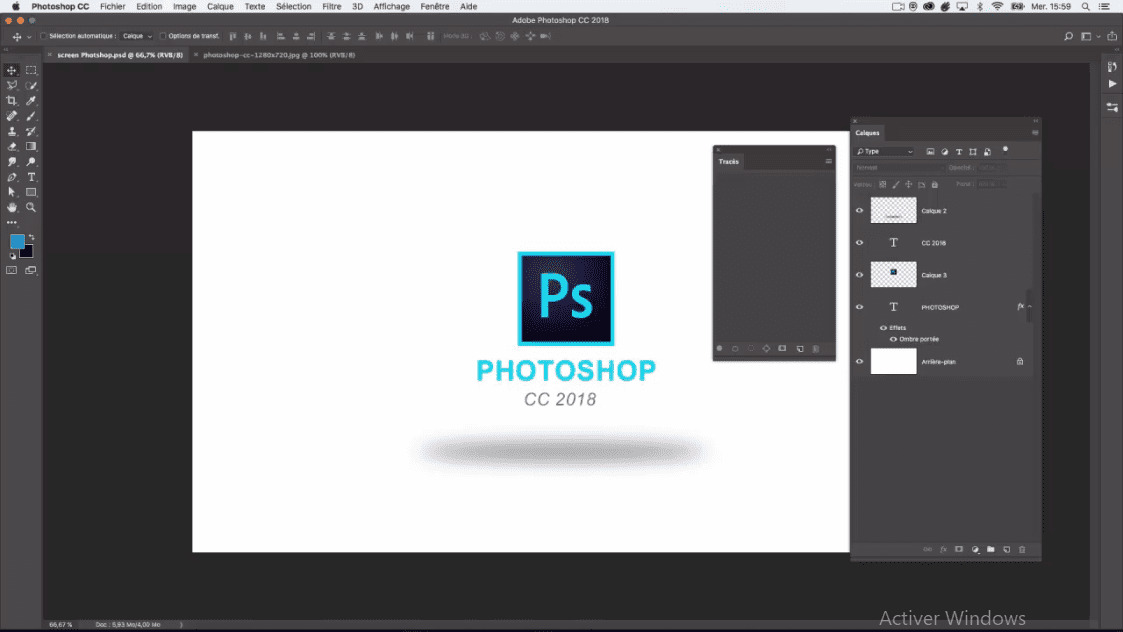Reset default foreground and background colors
The image size is (1123, 632).
coord(12,256)
